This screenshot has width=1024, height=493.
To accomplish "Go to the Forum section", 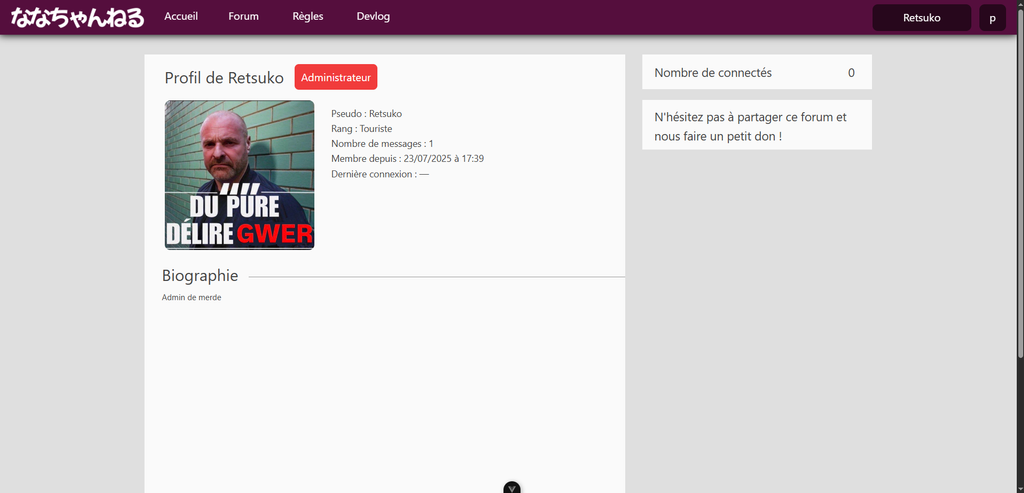I will click(x=243, y=17).
